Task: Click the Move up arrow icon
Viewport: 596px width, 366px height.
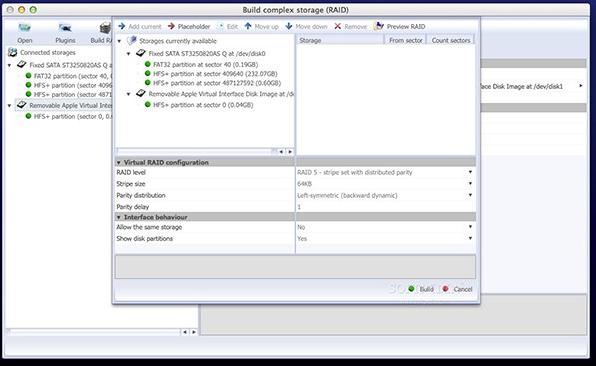Action: (x=248, y=26)
